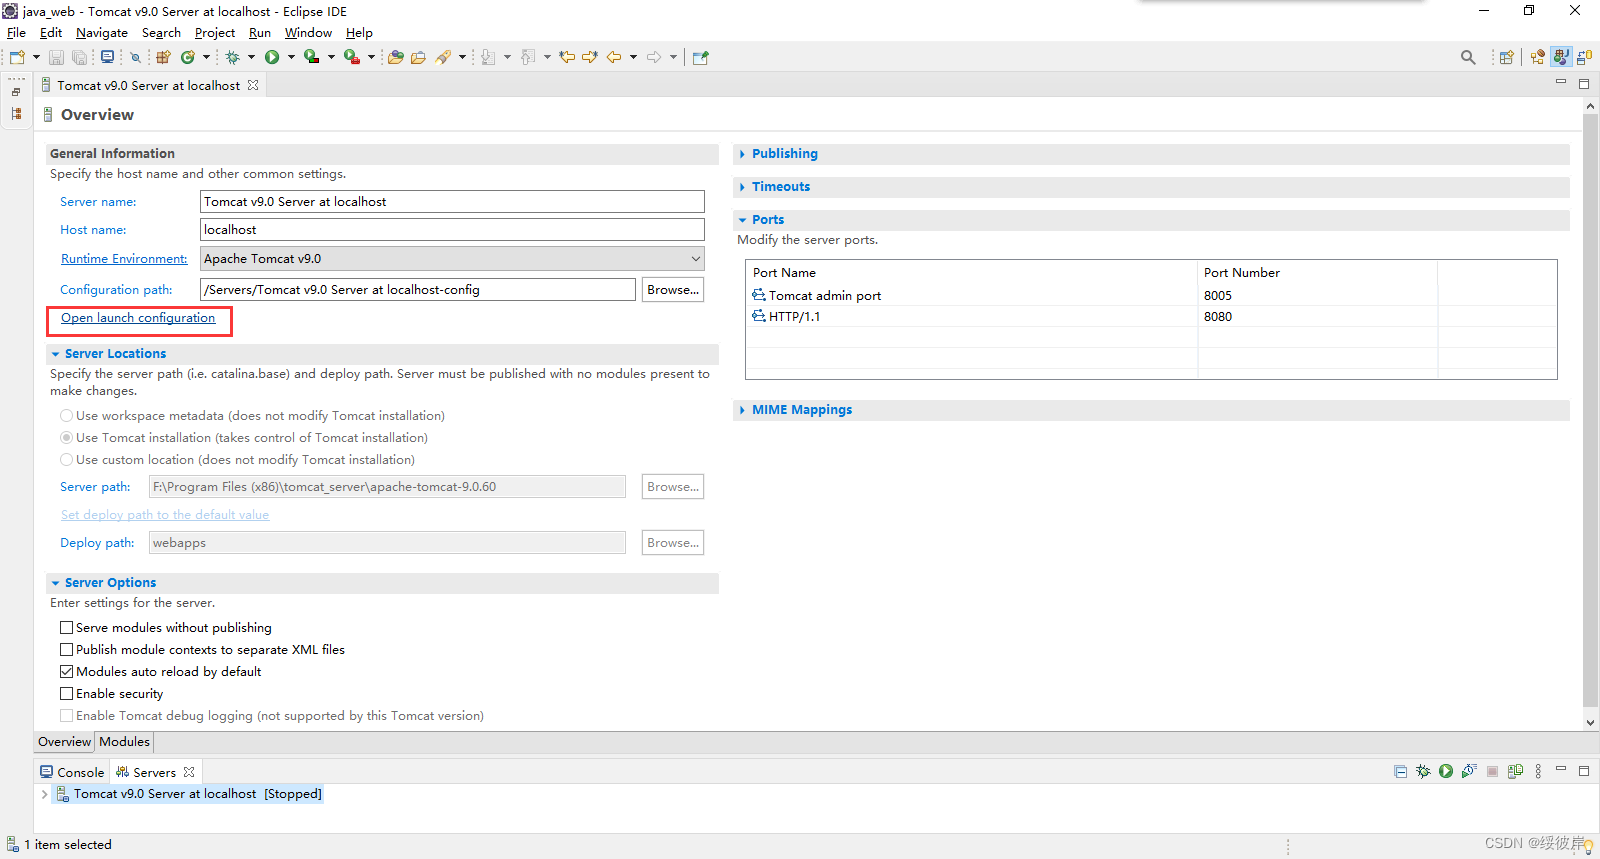This screenshot has width=1600, height=859.
Task: Expand the Timeouts section
Action: [742, 187]
